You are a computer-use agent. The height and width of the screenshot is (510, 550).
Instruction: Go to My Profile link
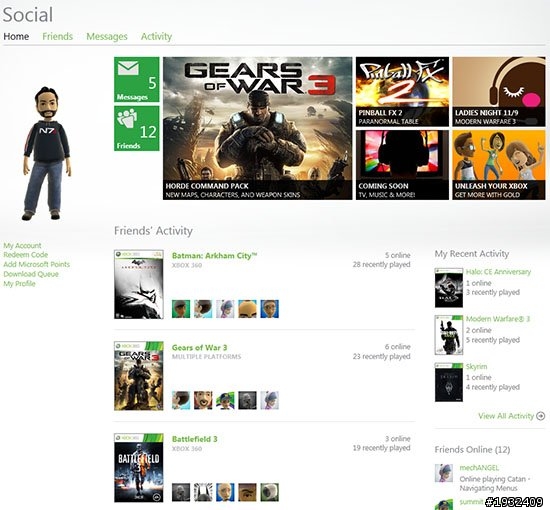tap(19, 284)
